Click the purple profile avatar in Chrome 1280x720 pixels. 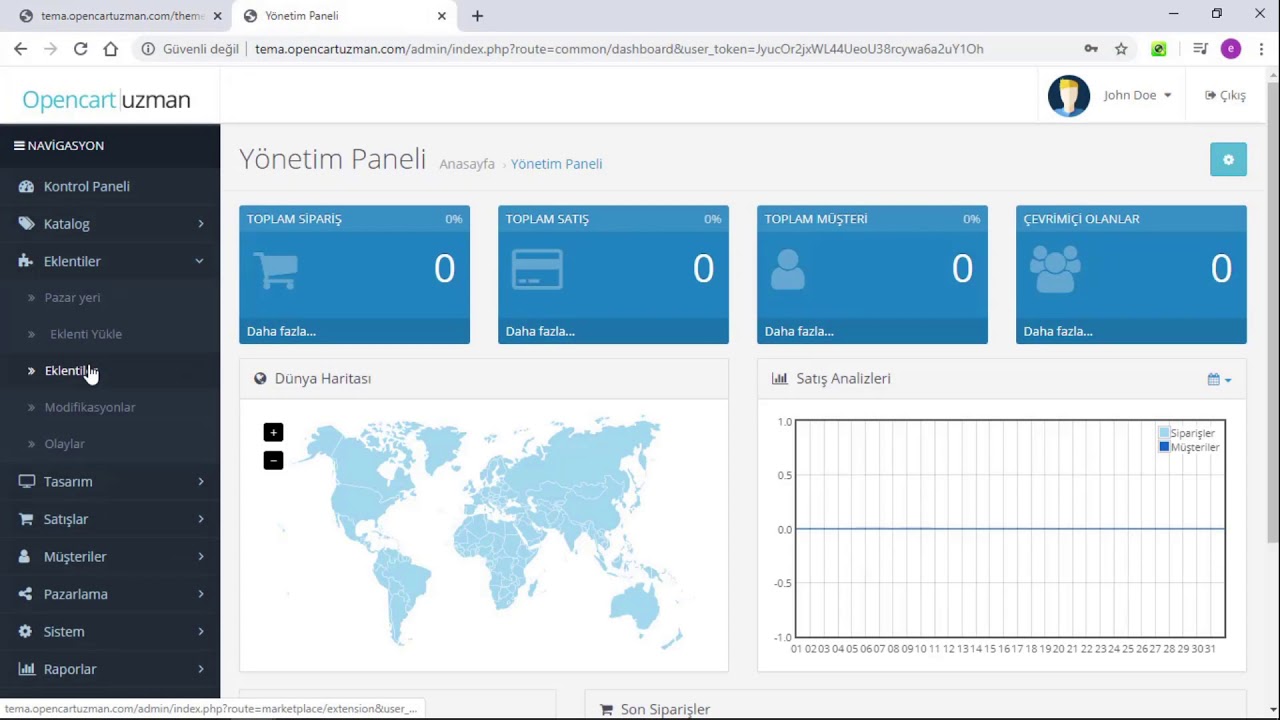(x=1231, y=49)
